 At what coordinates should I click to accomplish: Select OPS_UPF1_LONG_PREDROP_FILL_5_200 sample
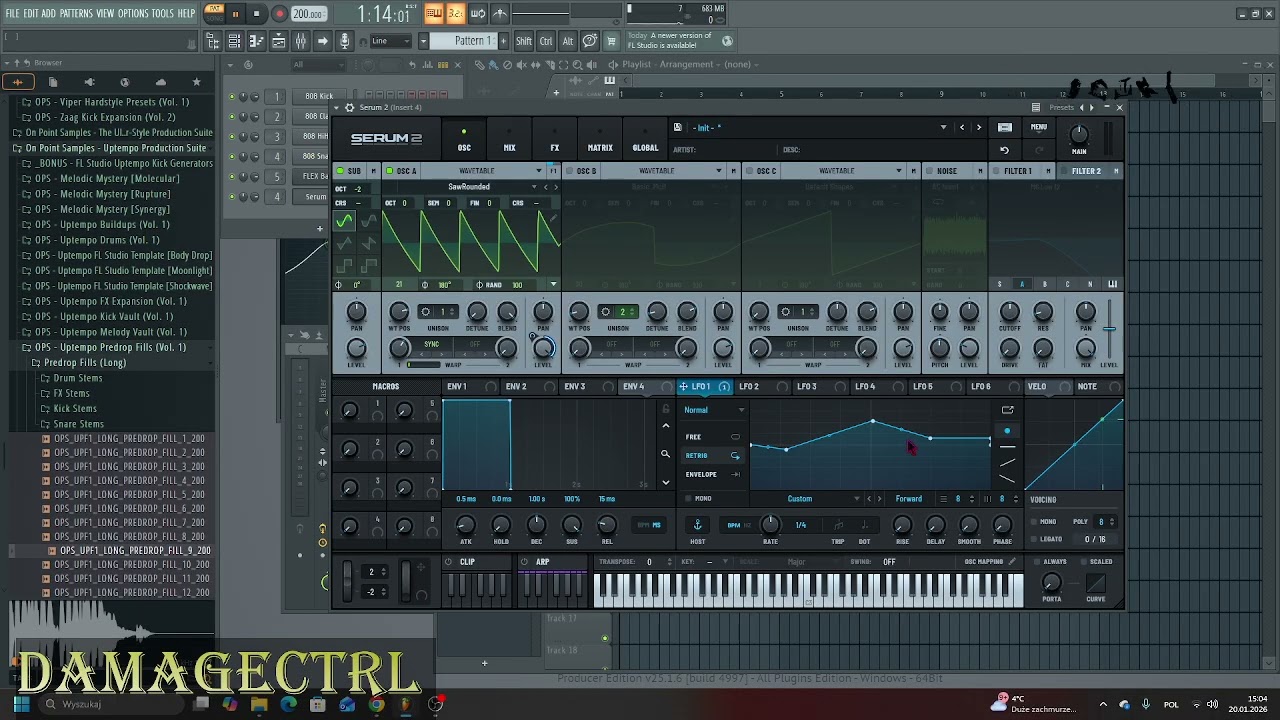pyautogui.click(x=129, y=494)
